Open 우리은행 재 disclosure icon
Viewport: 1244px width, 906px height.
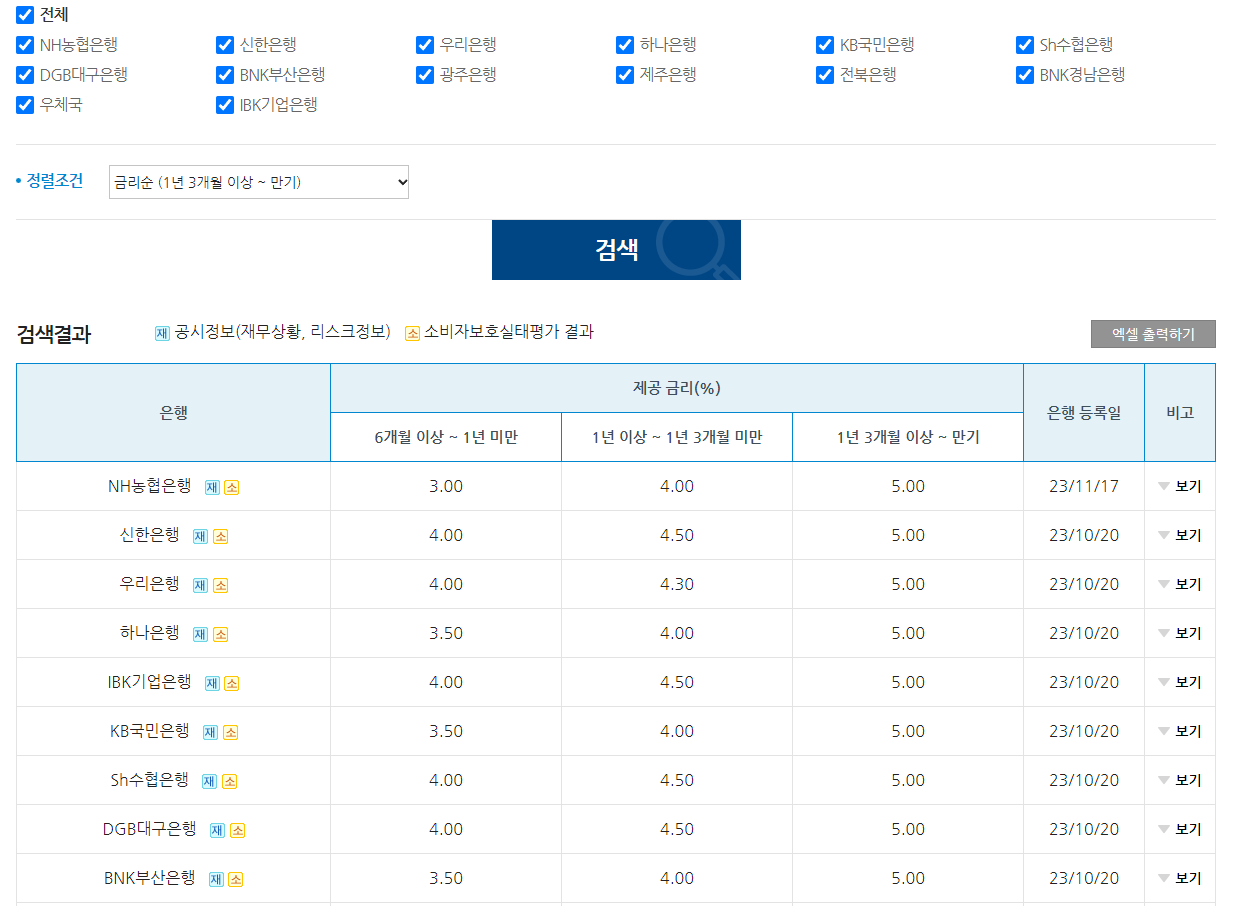click(200, 585)
